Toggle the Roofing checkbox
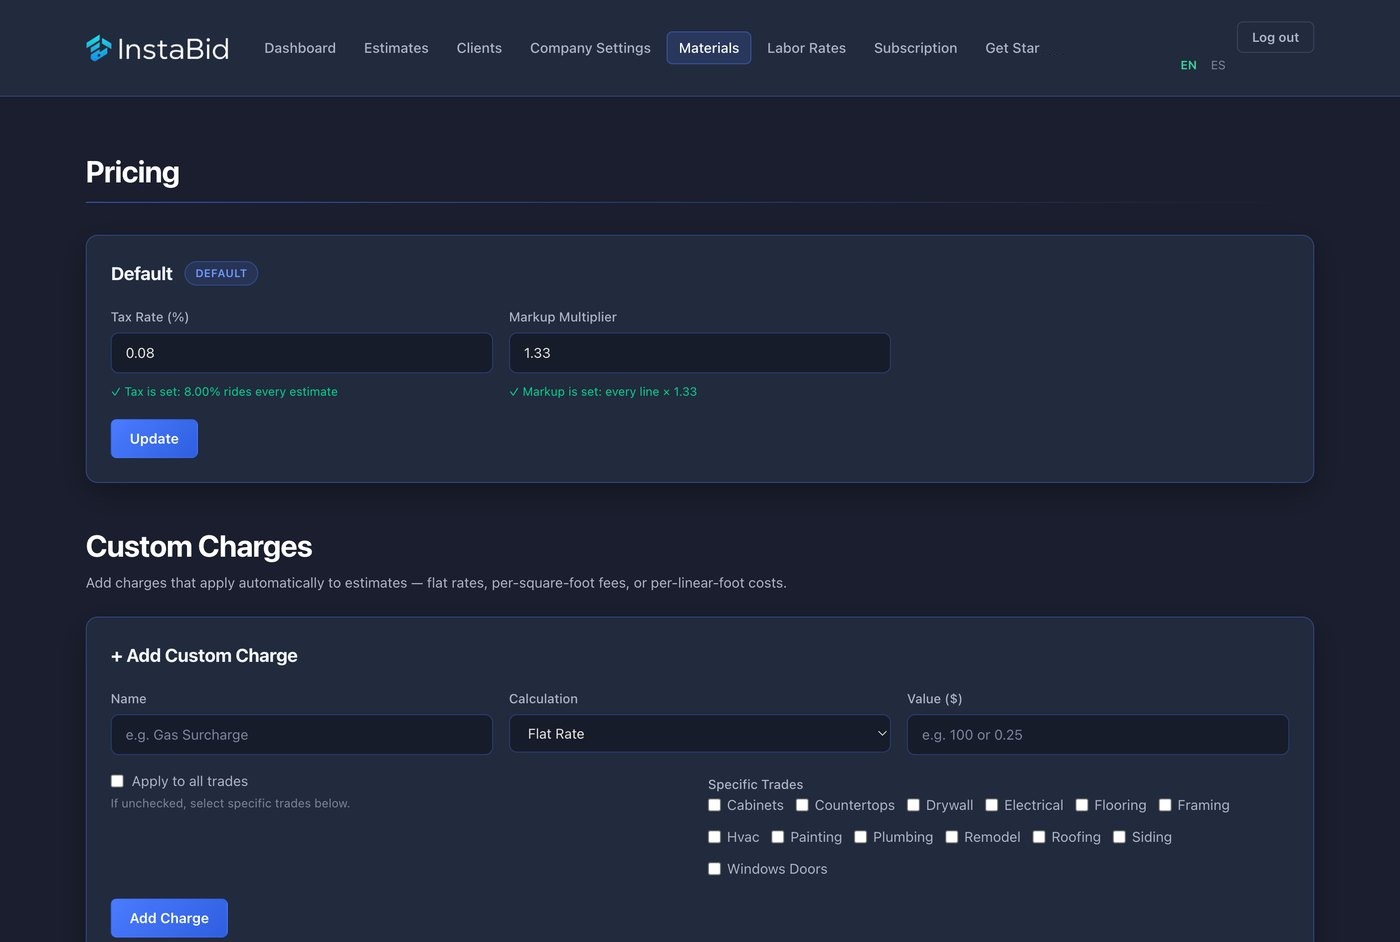Viewport: 1400px width, 942px height. pyautogui.click(x=1039, y=837)
